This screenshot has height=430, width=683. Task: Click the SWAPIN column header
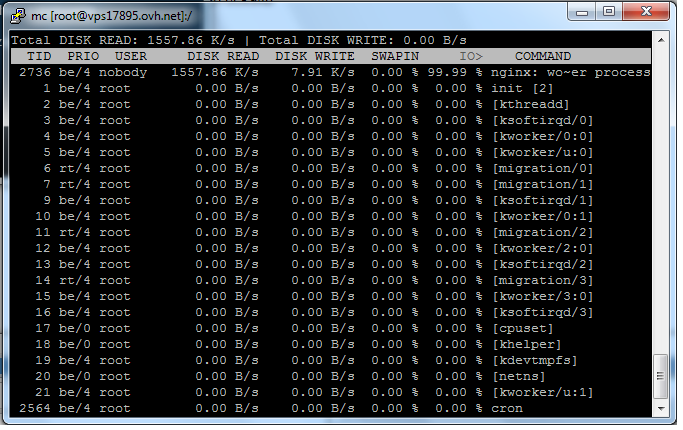[395, 56]
